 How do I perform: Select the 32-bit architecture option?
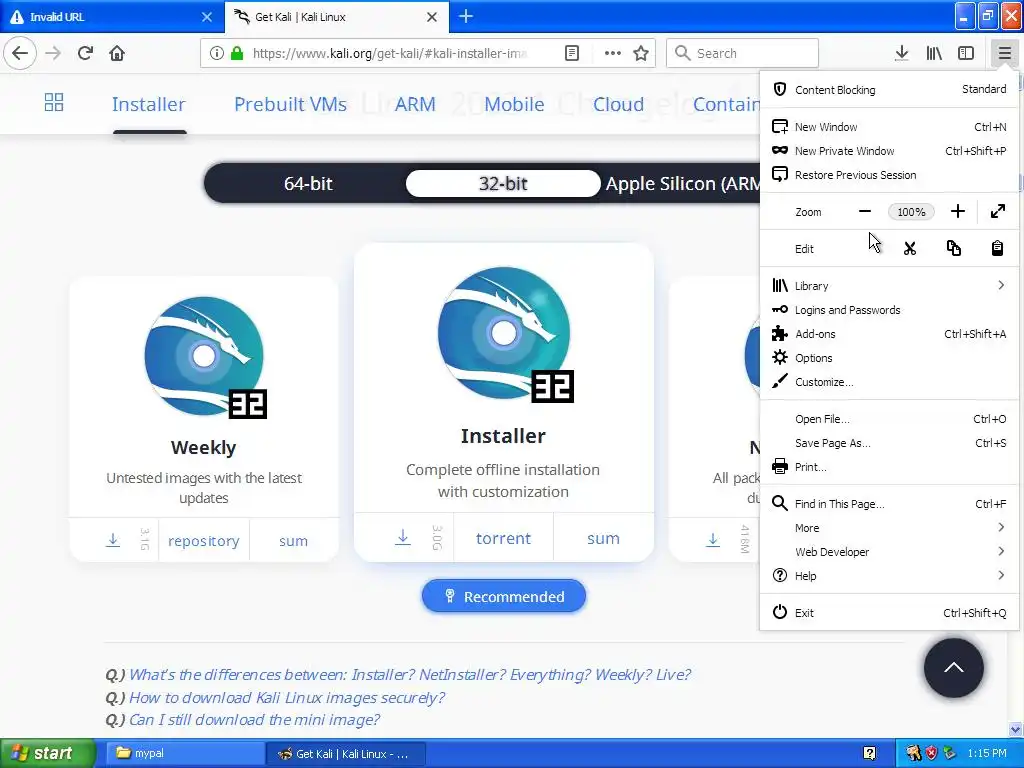(503, 184)
